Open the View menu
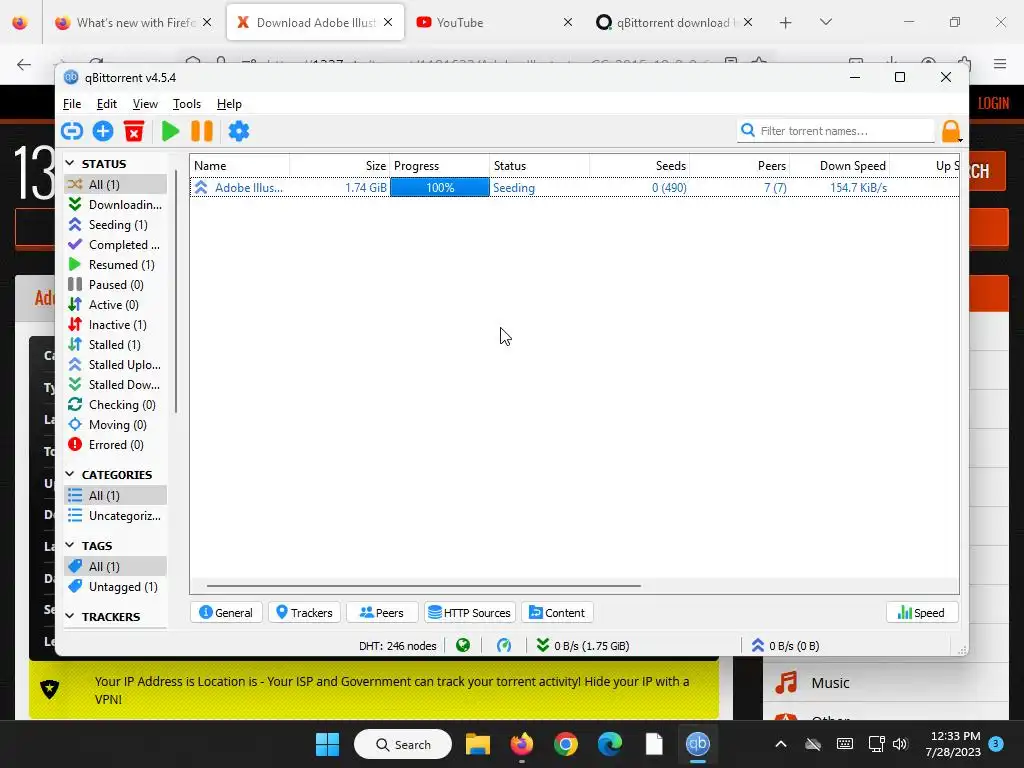Screen dimensions: 1024x768 pyautogui.click(x=145, y=104)
